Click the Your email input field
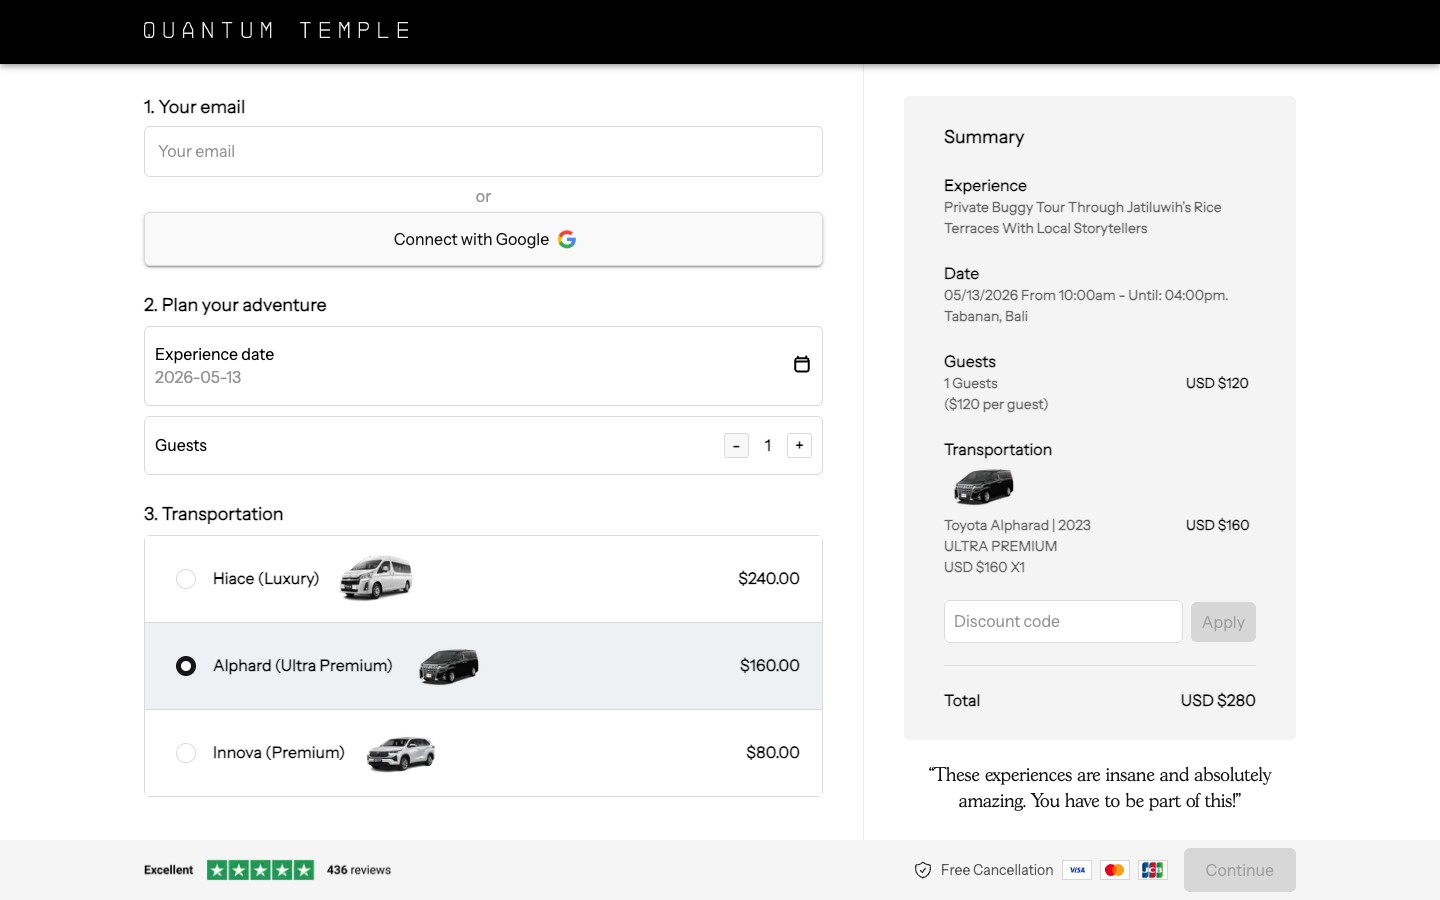Screen dimensions: 1440x900 483,151
